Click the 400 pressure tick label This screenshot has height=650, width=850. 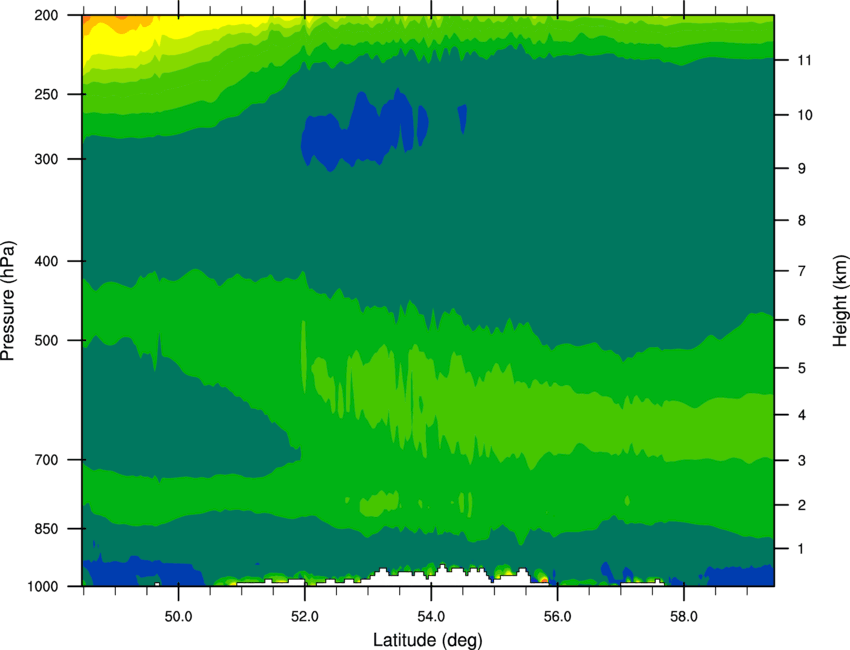46,261
